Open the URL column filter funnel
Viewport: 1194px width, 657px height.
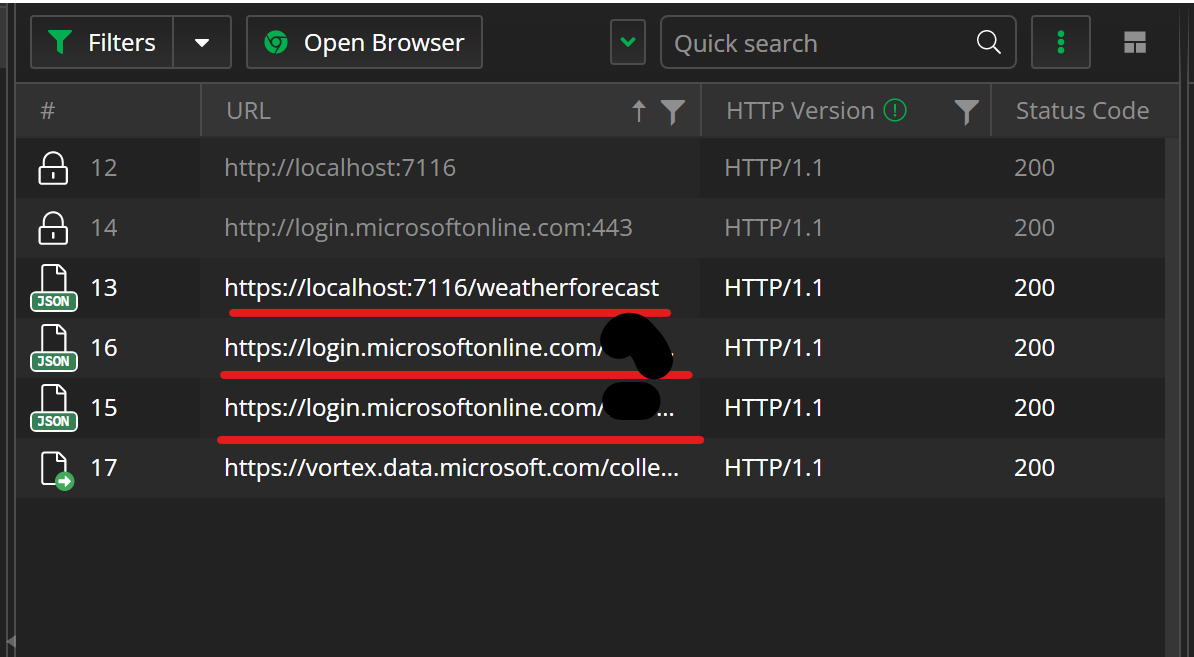pos(673,112)
